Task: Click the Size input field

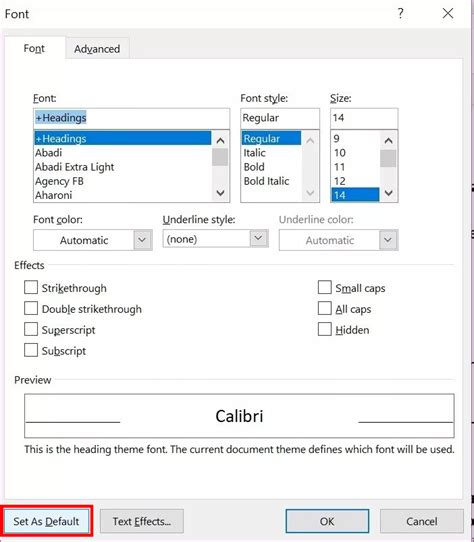Action: (x=364, y=118)
